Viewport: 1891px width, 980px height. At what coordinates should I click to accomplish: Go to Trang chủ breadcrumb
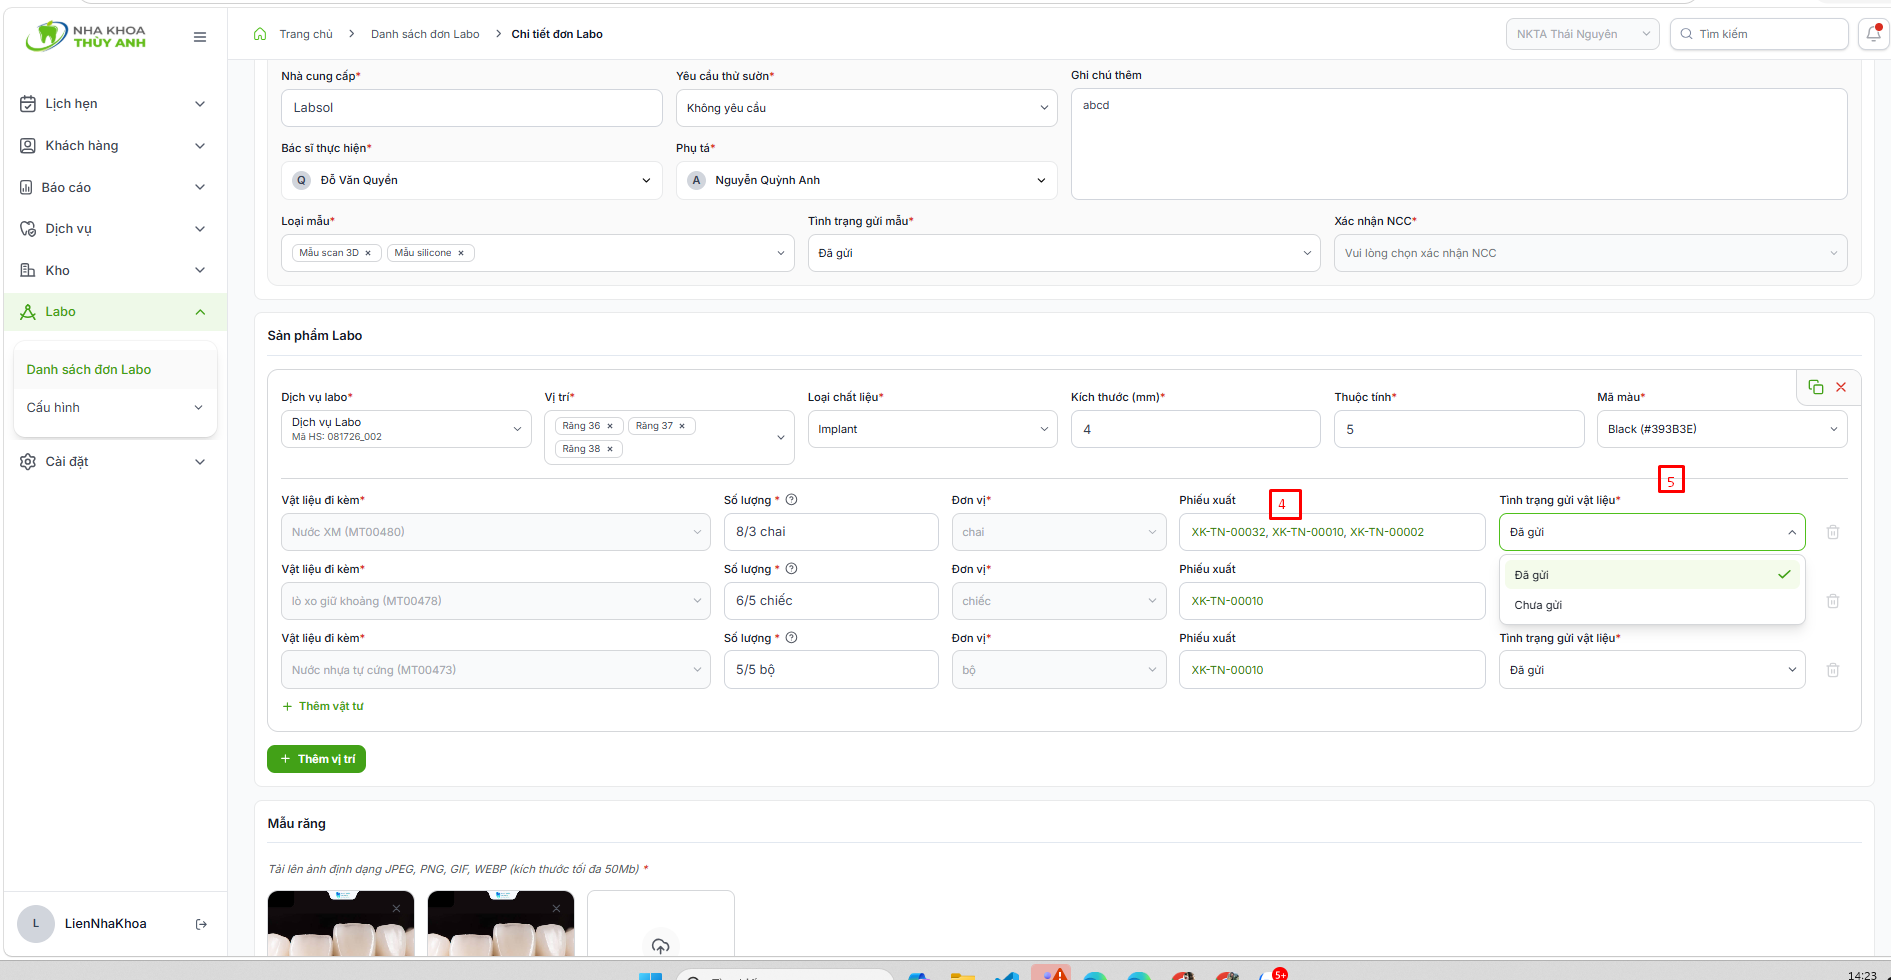[x=306, y=34]
